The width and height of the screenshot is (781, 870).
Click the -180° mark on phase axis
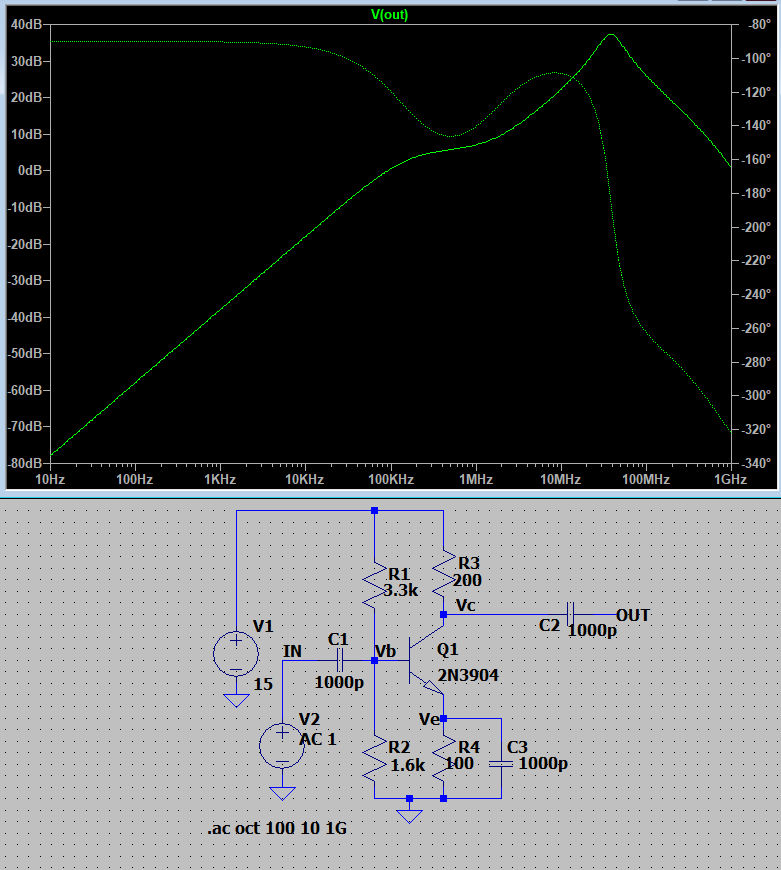coord(757,194)
